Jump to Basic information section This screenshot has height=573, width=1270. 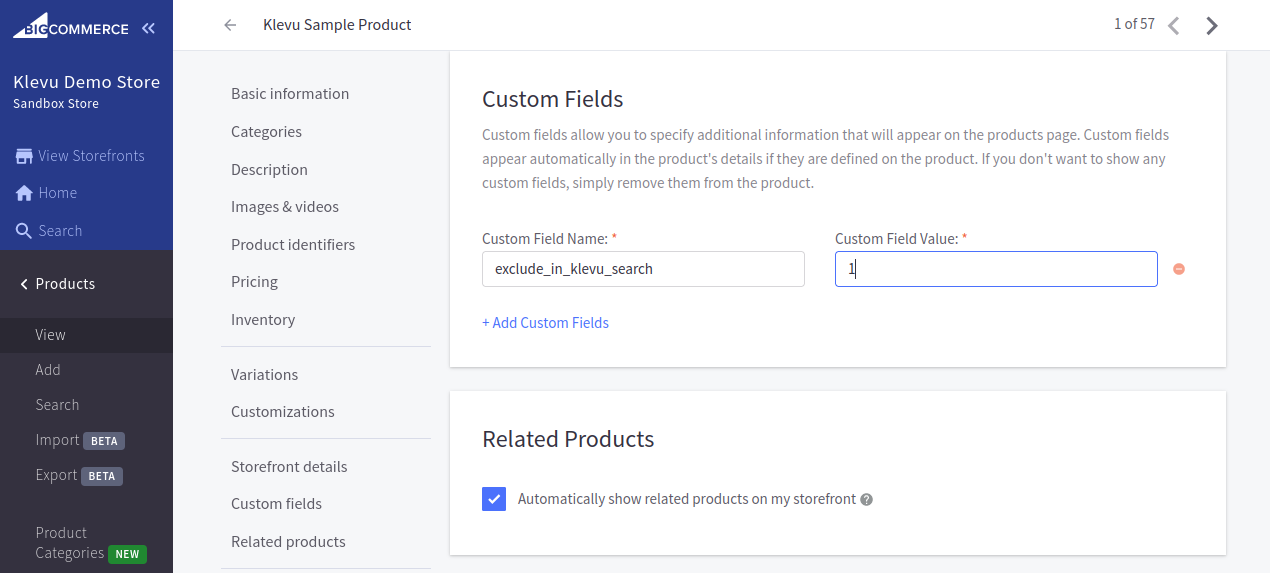click(290, 94)
